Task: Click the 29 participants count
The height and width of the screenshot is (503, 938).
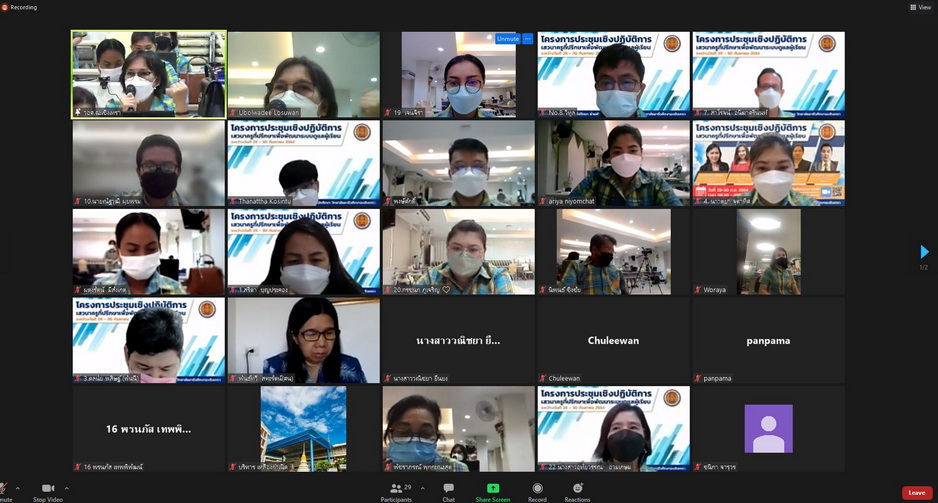Action: tap(407, 487)
